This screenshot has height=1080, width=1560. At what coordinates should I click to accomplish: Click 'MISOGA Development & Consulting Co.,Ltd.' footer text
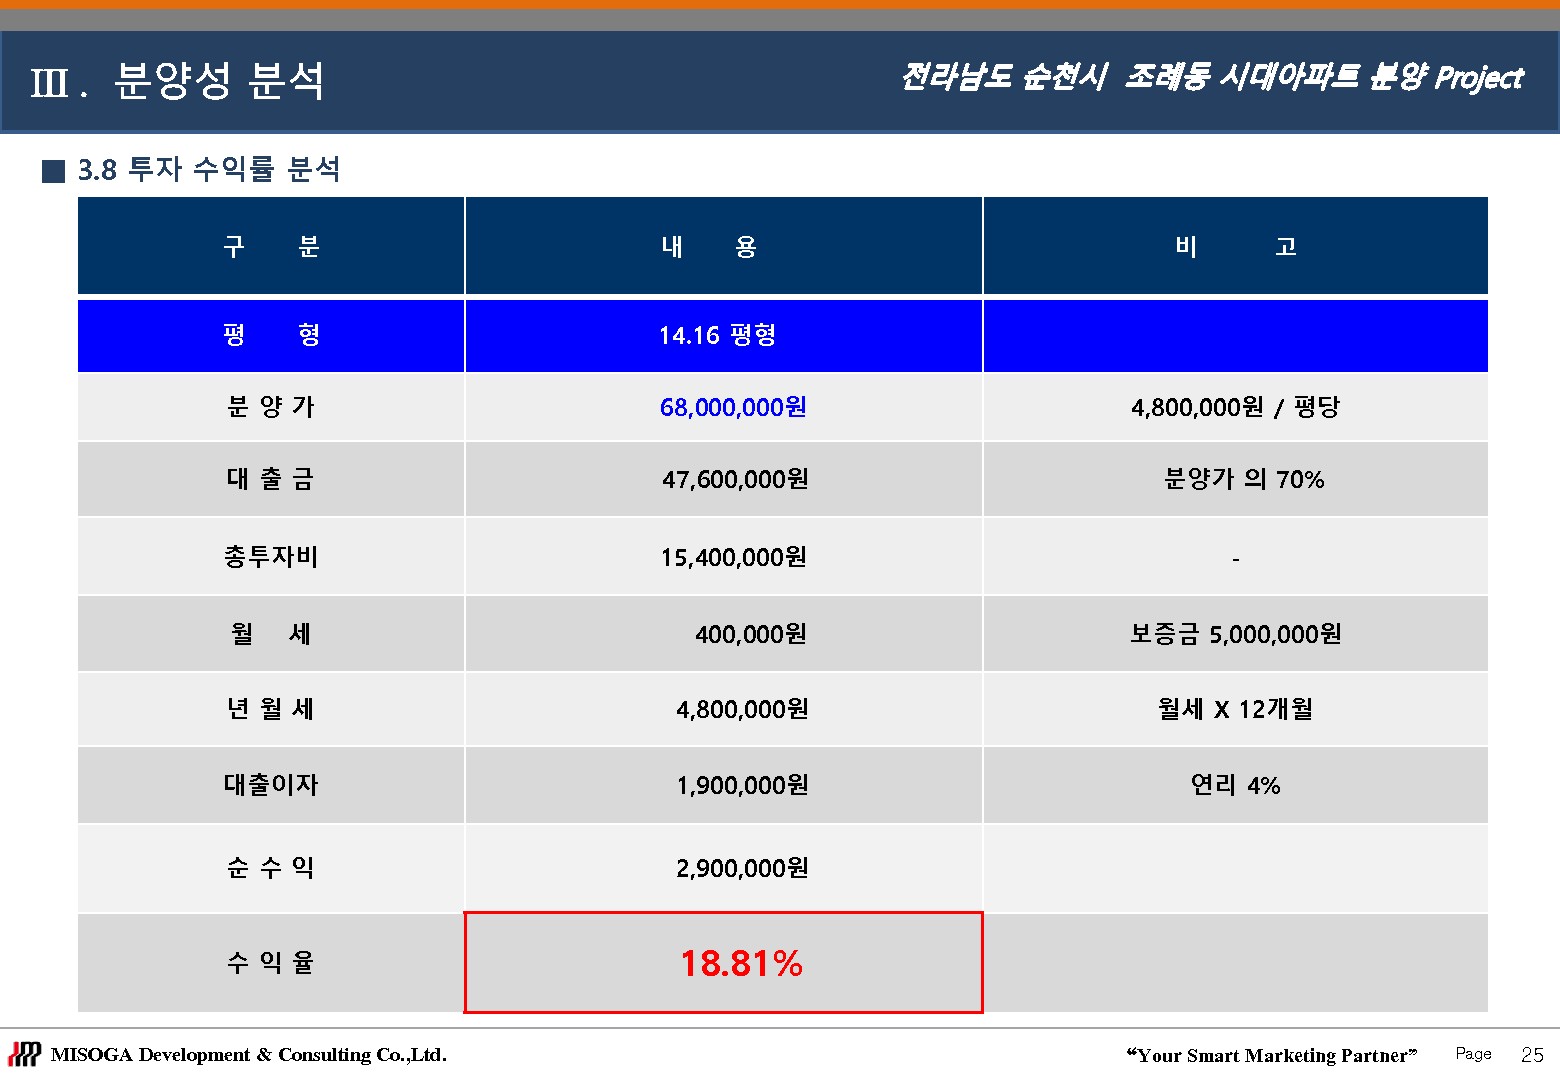click(249, 1055)
